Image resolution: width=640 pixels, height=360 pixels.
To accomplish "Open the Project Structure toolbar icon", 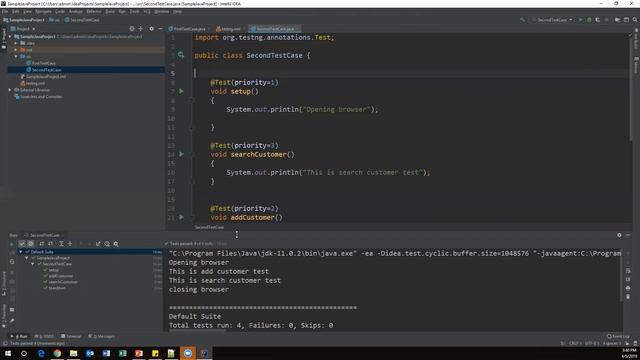I will [617, 20].
